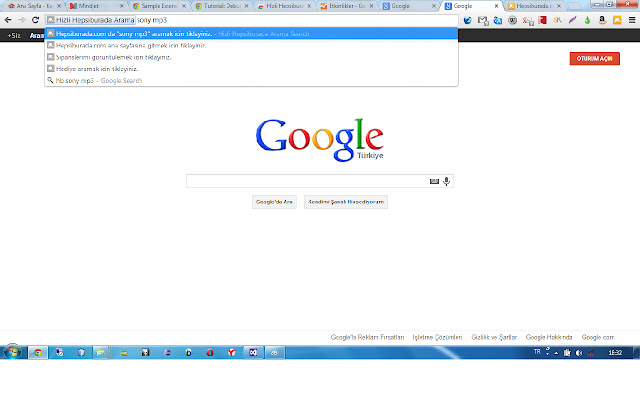
Task: Click the TR language indicator in taskbar
Action: coord(537,352)
